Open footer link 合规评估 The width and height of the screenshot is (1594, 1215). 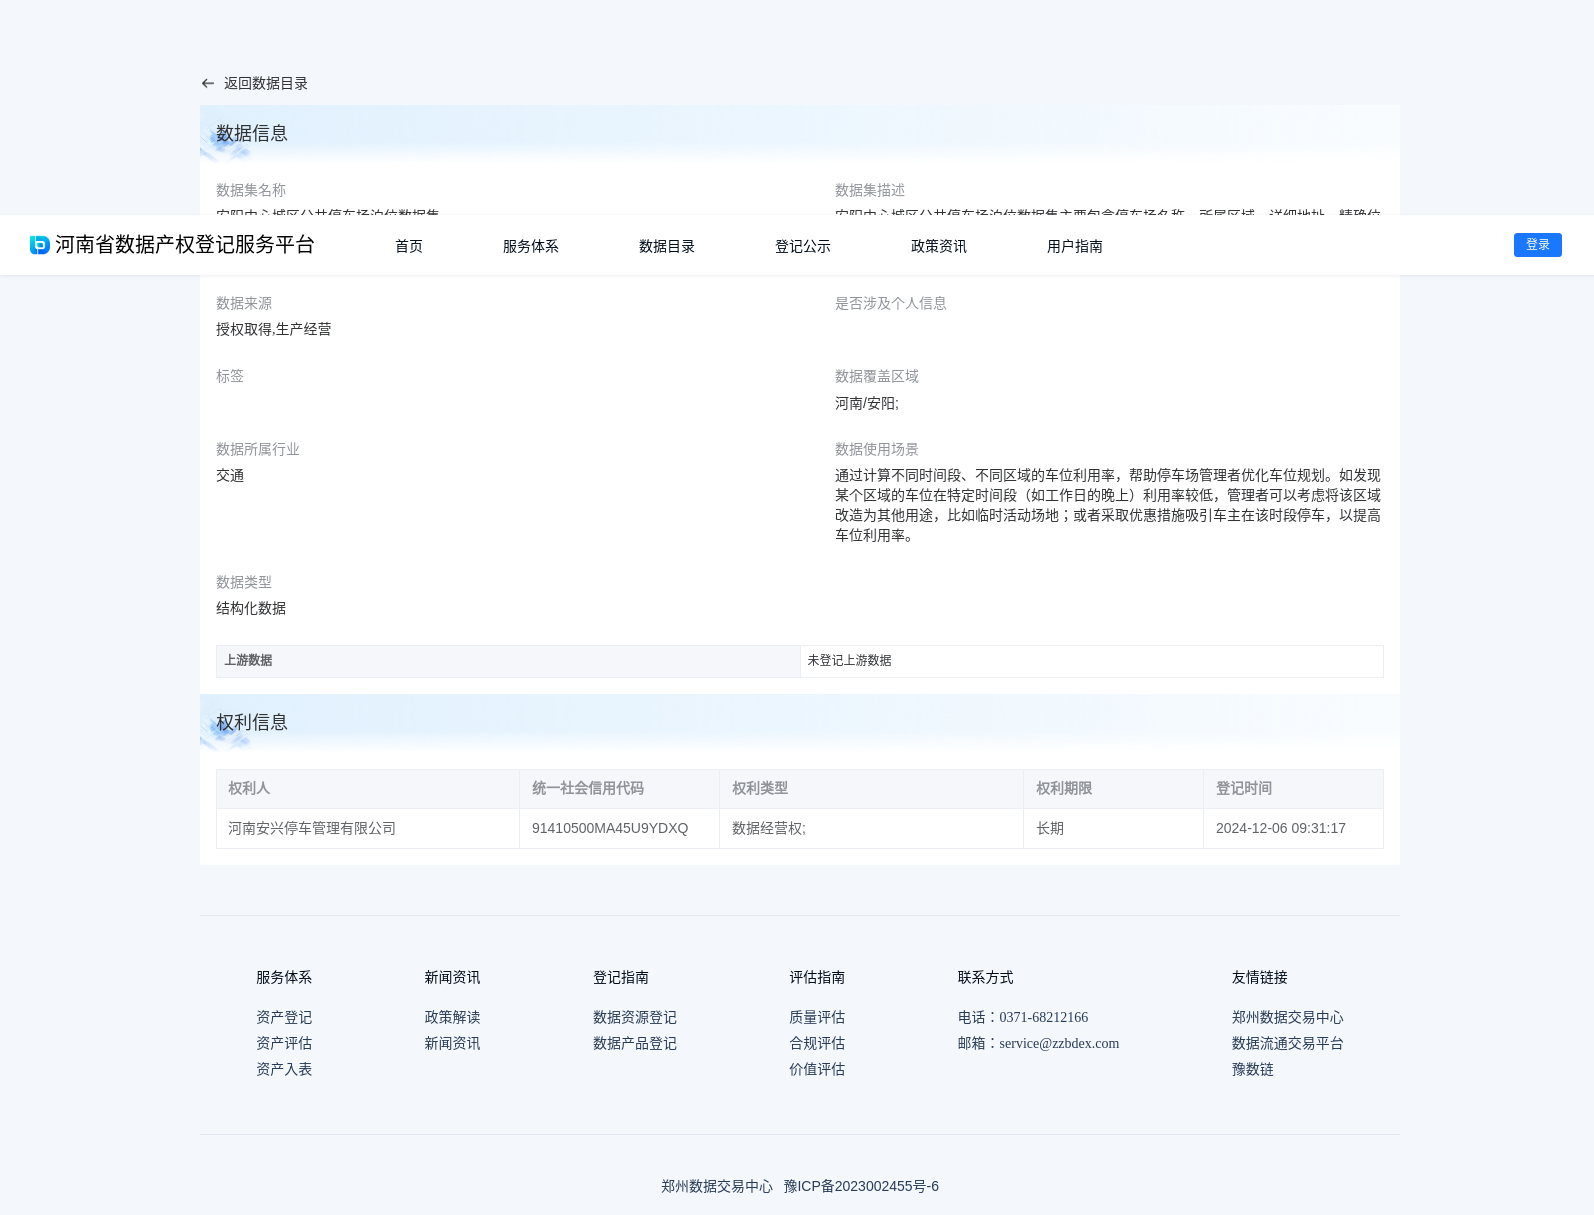(817, 1043)
